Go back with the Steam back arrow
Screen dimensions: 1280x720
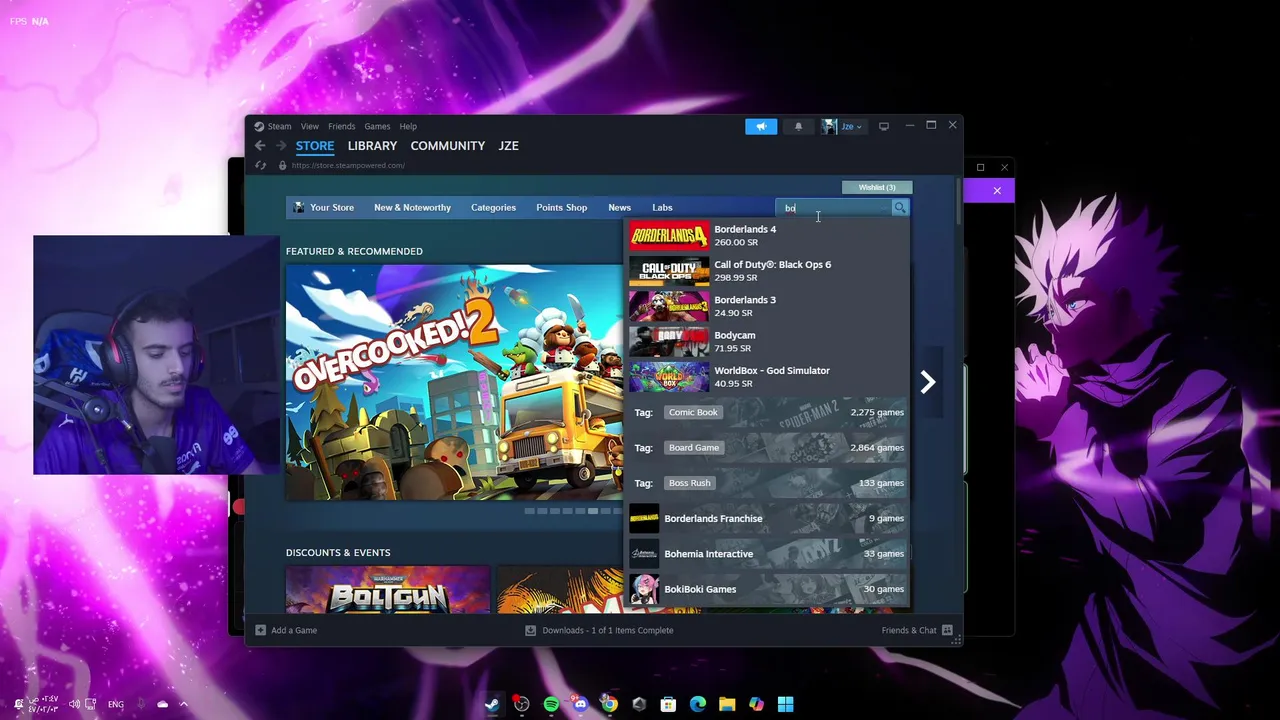tap(260, 146)
